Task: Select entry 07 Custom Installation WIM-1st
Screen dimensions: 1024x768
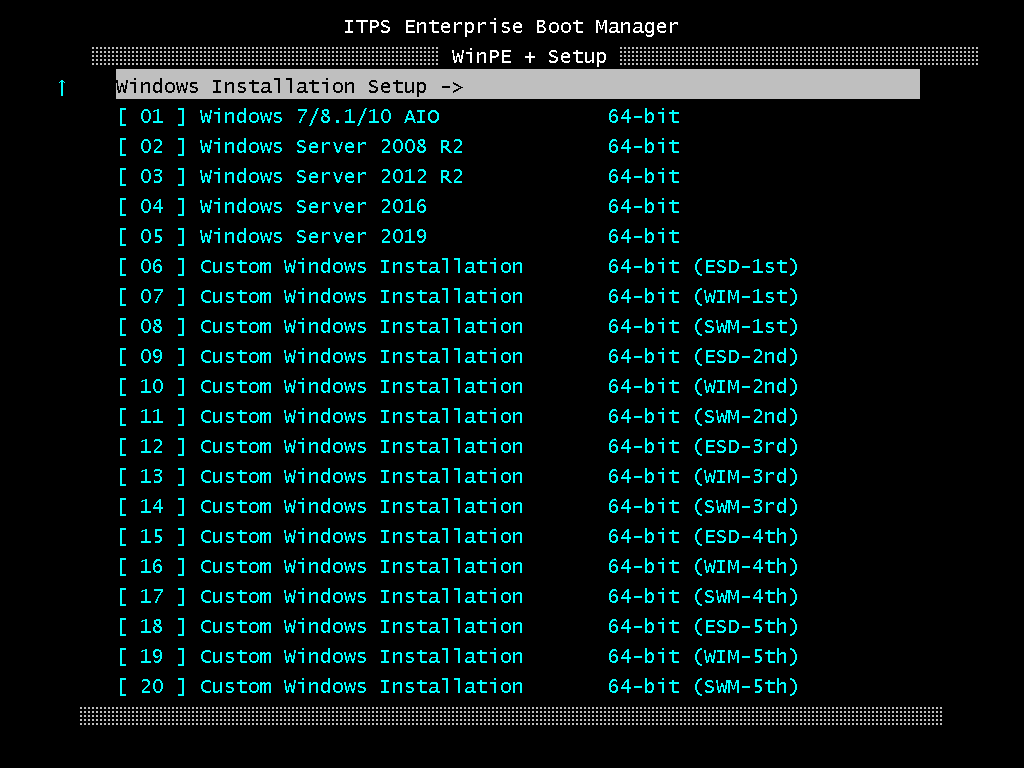Action: pyautogui.click(x=458, y=297)
